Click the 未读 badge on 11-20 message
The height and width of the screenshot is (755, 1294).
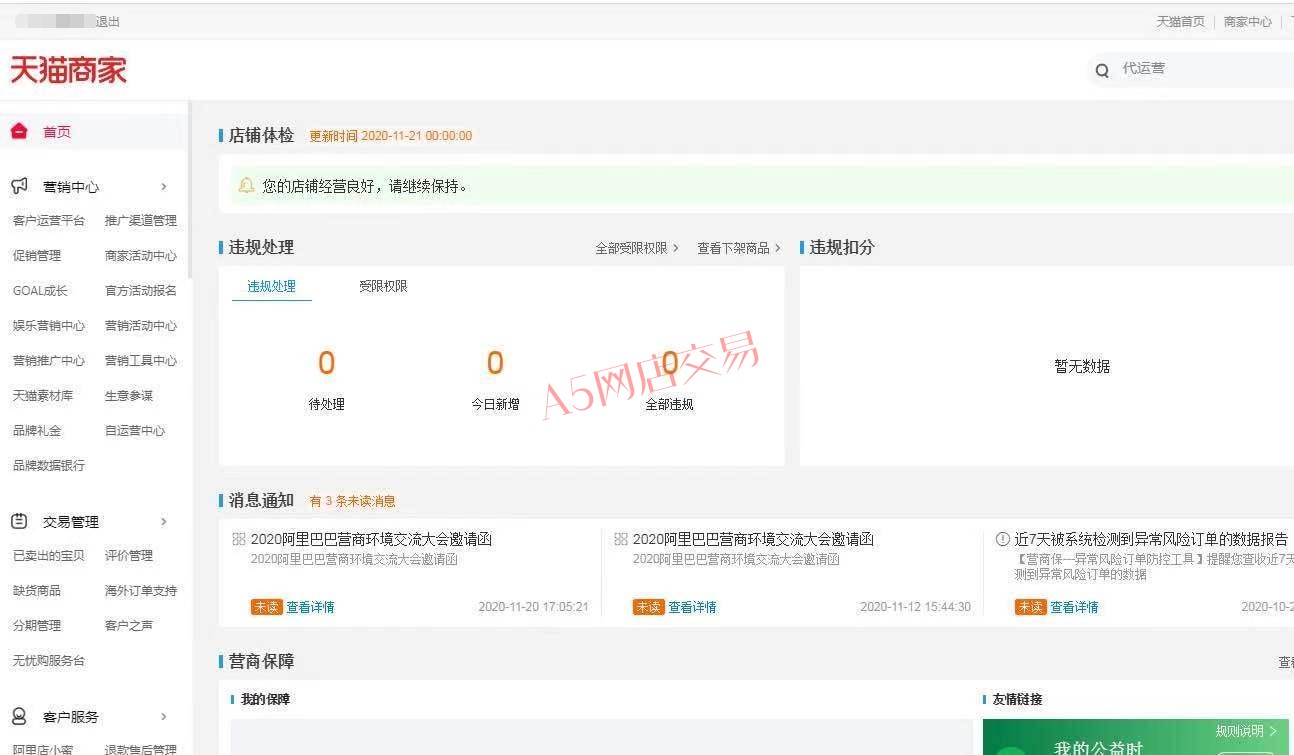266,607
